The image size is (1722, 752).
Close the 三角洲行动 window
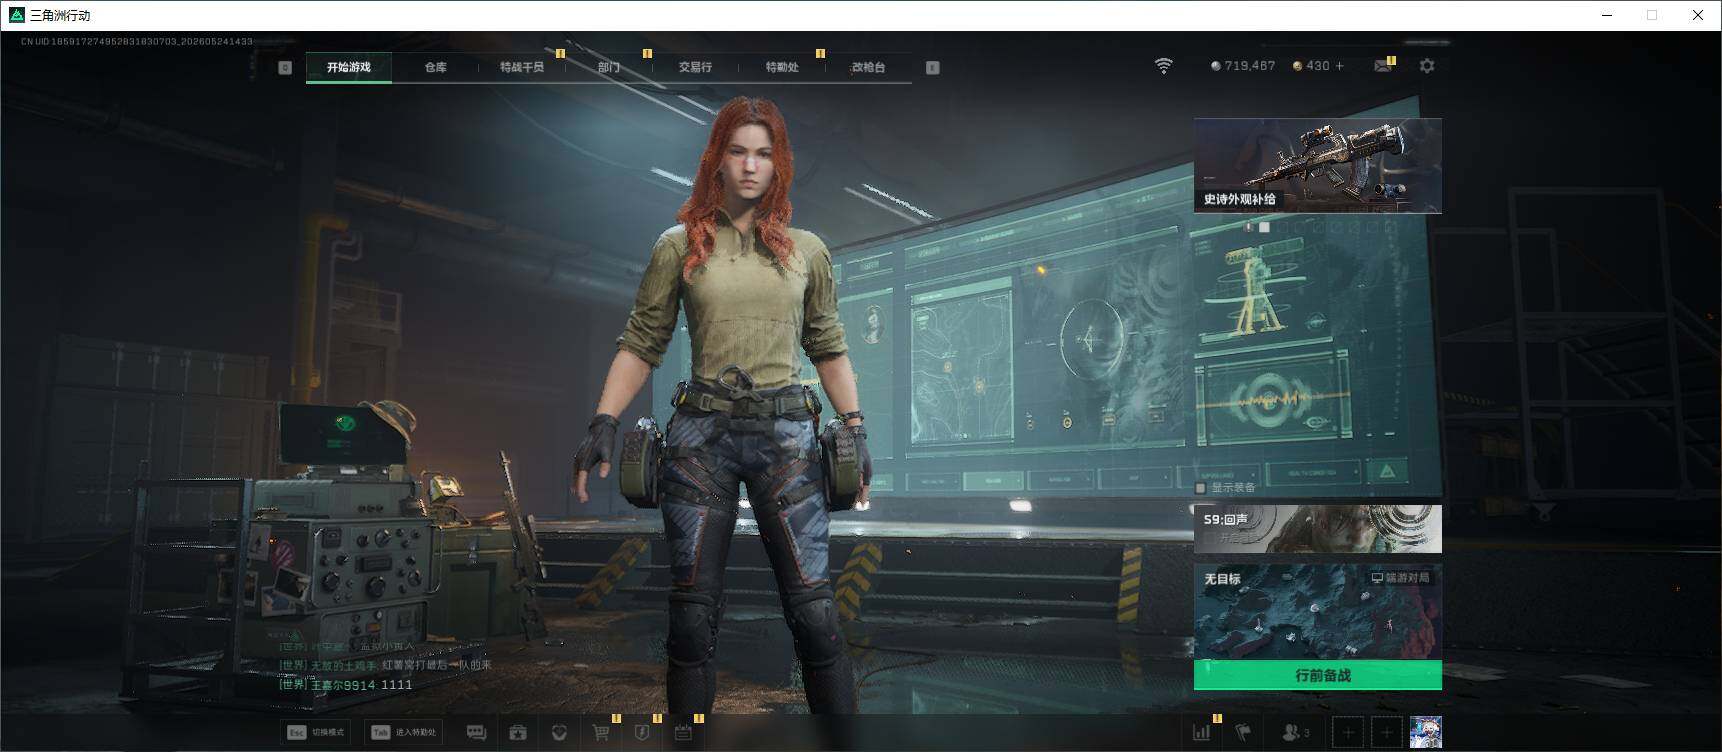[1697, 15]
